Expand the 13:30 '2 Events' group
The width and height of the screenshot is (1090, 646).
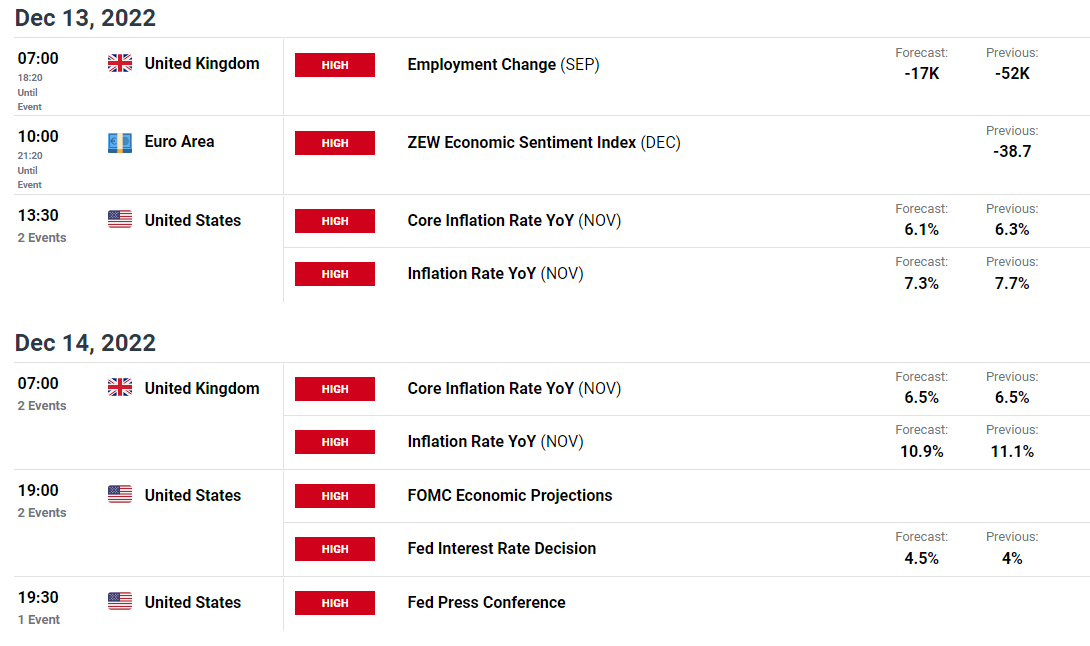click(x=42, y=238)
